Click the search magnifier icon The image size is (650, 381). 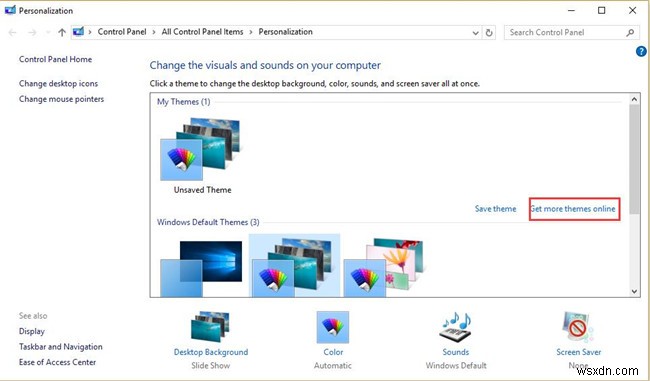point(630,32)
